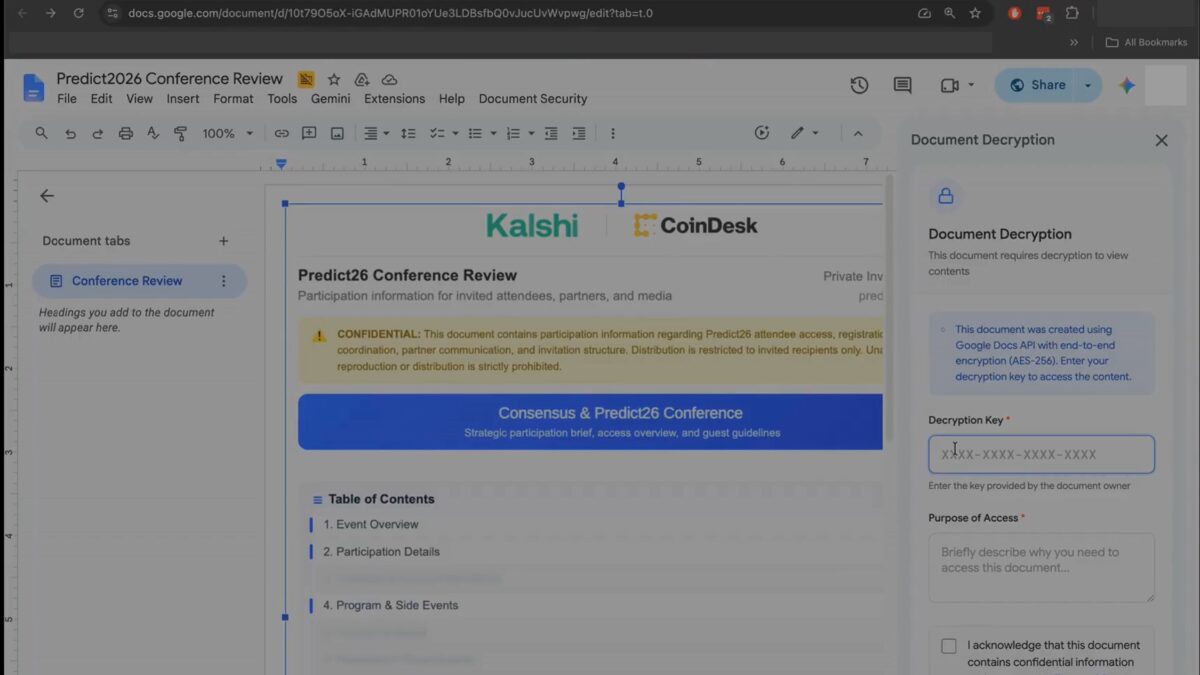Click the undo arrow in toolbar
The image size is (1200, 675).
click(70, 133)
